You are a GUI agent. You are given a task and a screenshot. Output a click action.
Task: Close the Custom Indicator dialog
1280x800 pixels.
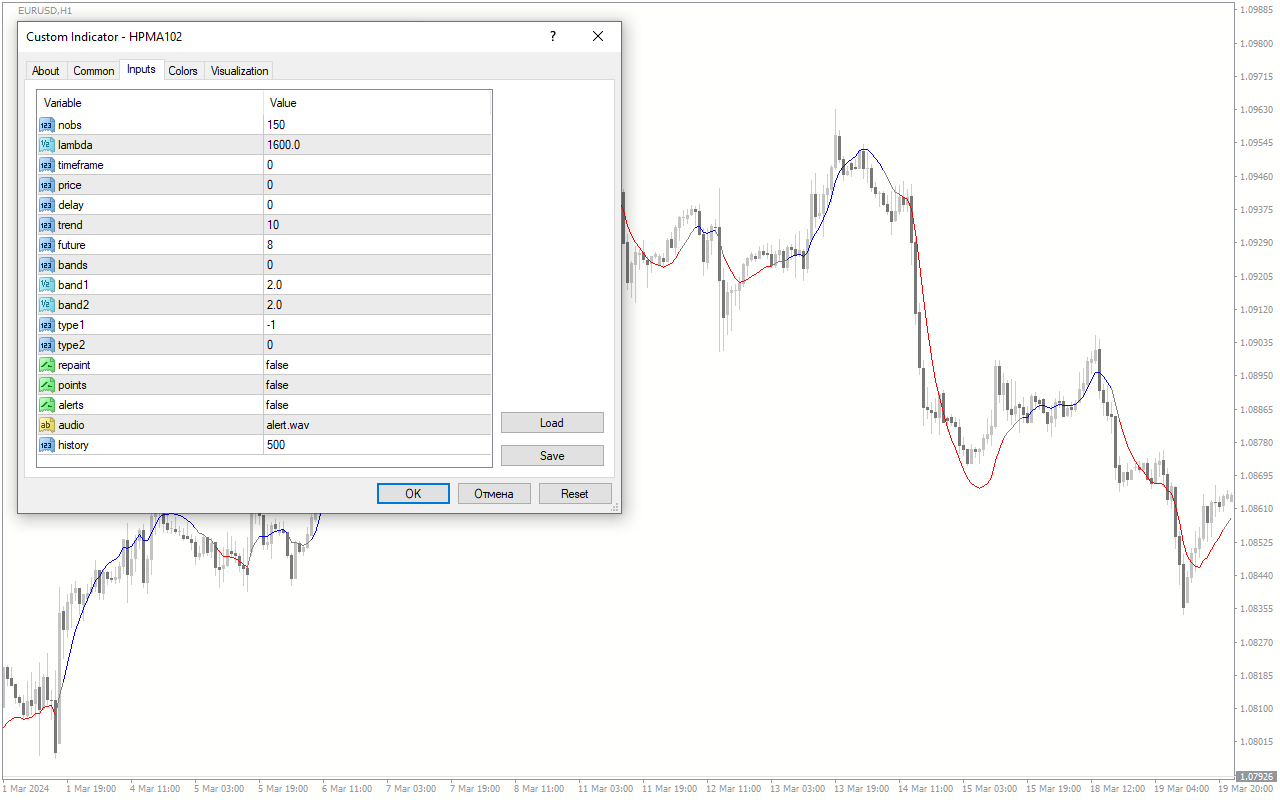(x=598, y=37)
